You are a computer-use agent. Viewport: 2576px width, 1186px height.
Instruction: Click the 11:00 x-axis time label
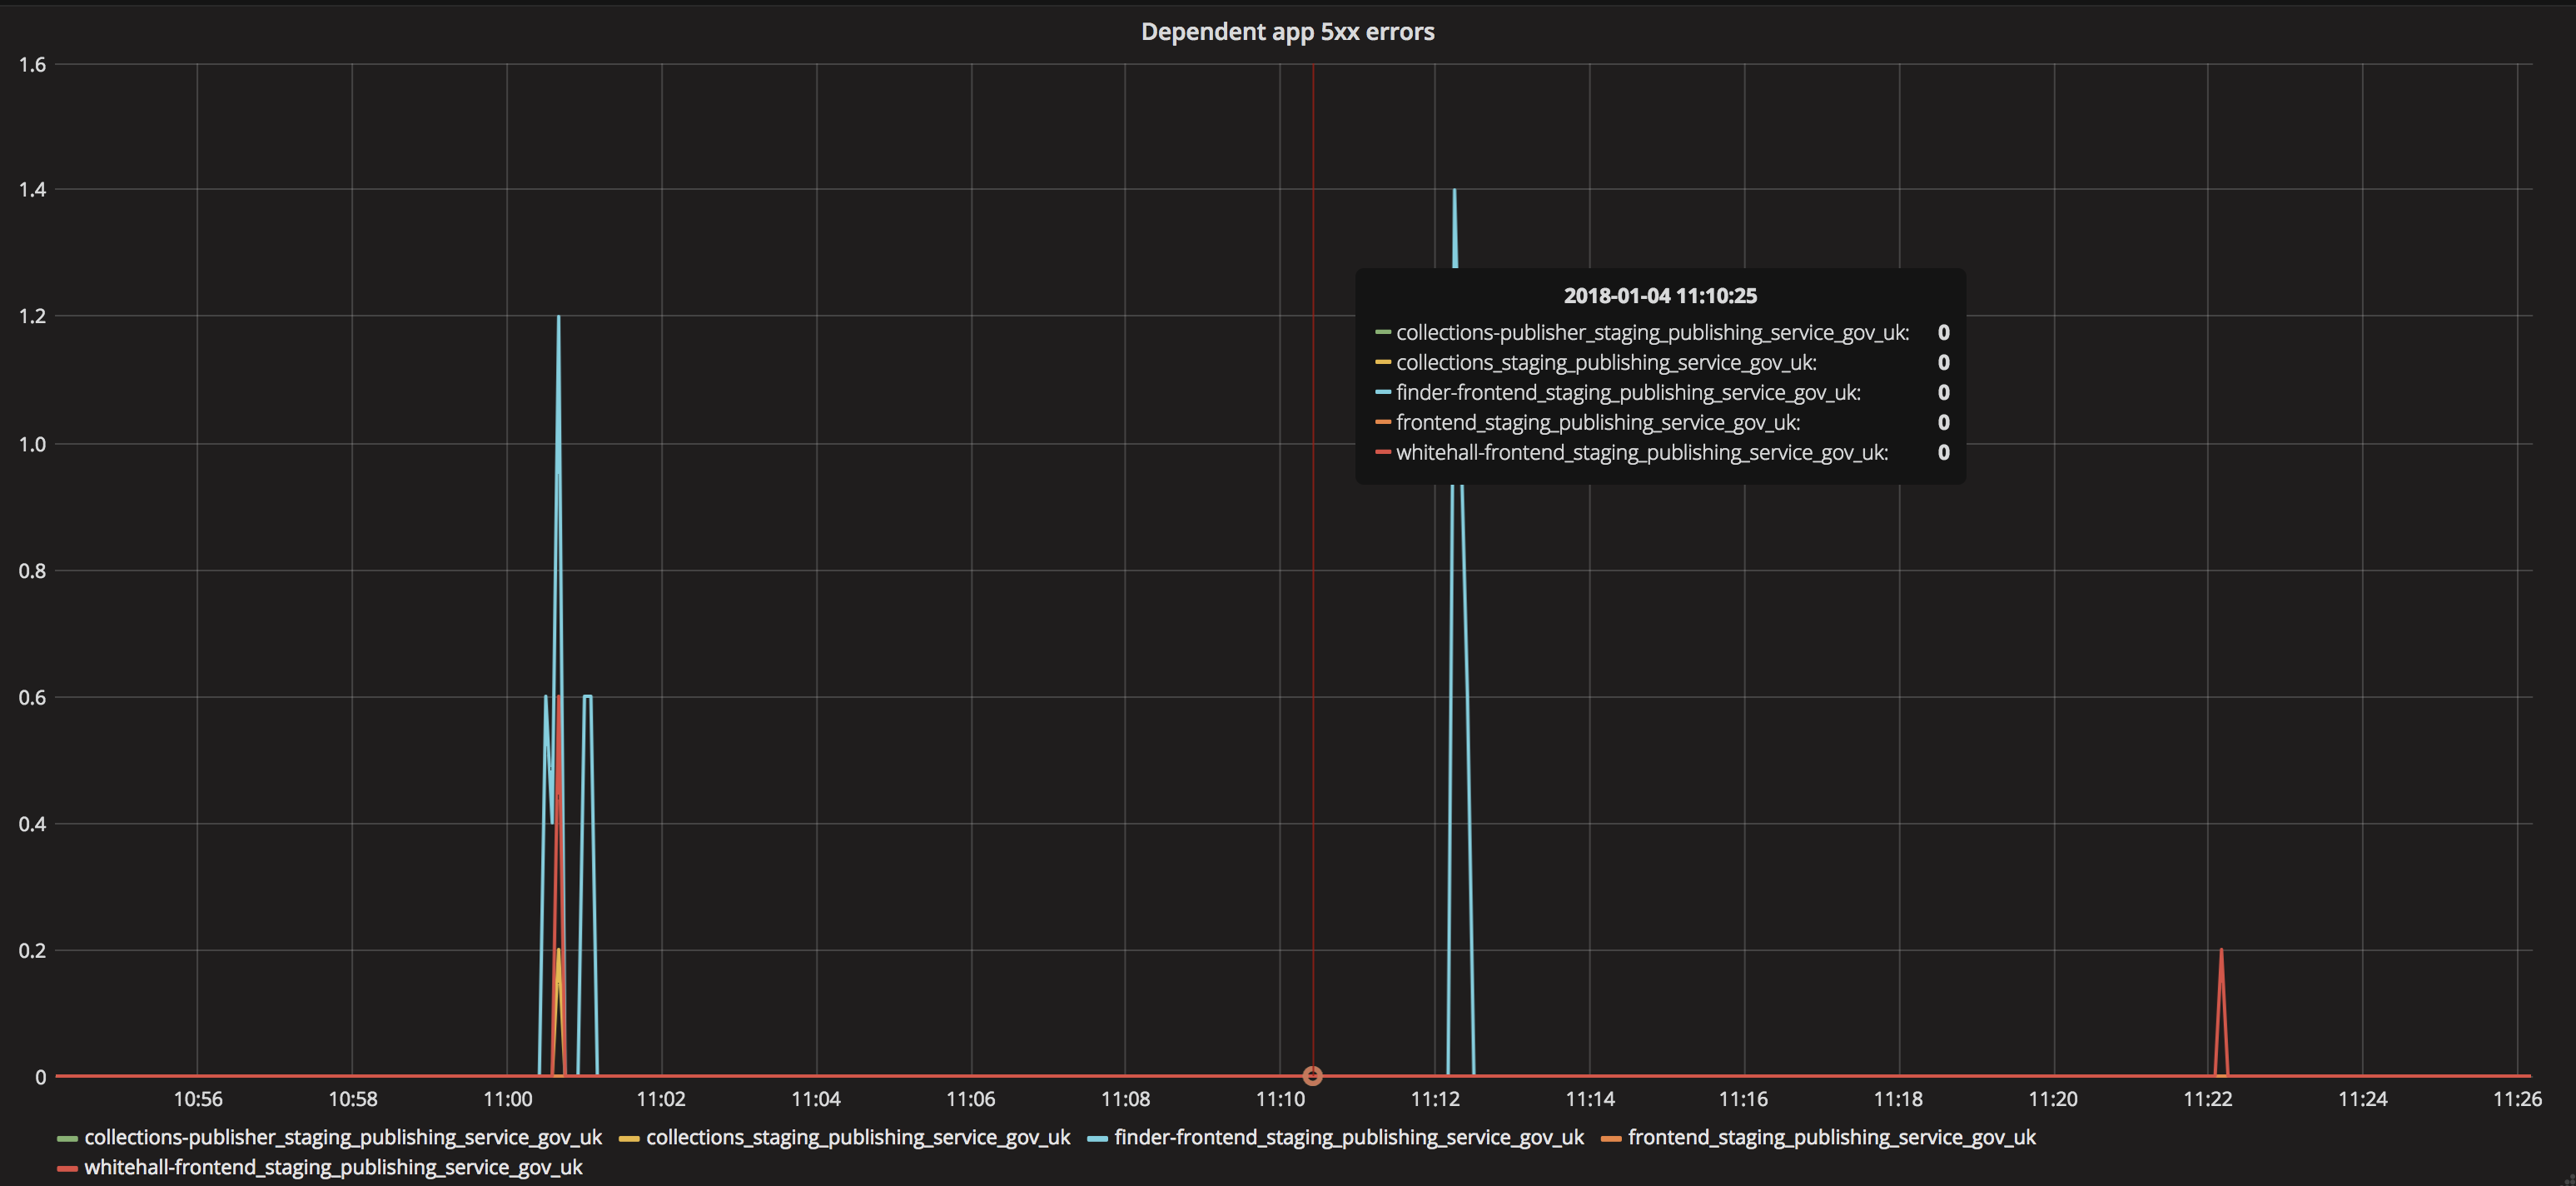pos(507,1099)
